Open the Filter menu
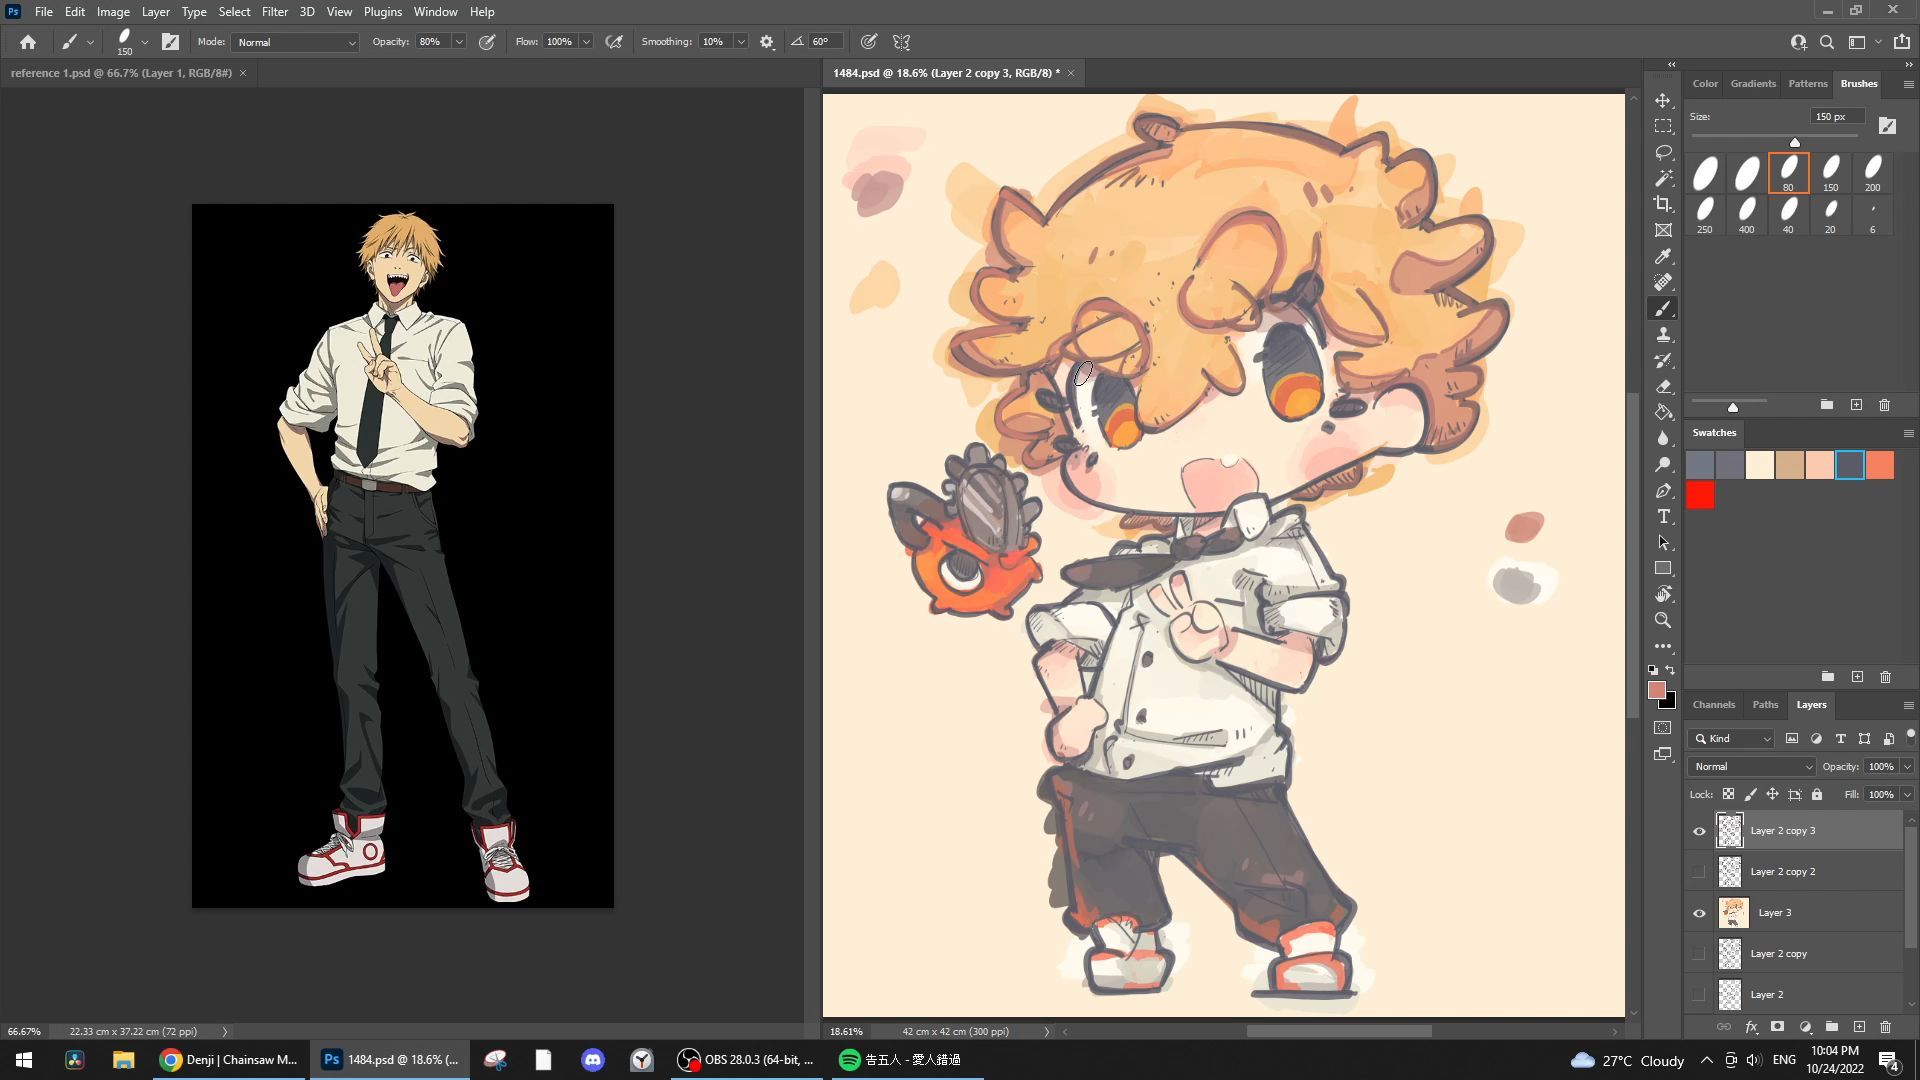 (x=275, y=12)
